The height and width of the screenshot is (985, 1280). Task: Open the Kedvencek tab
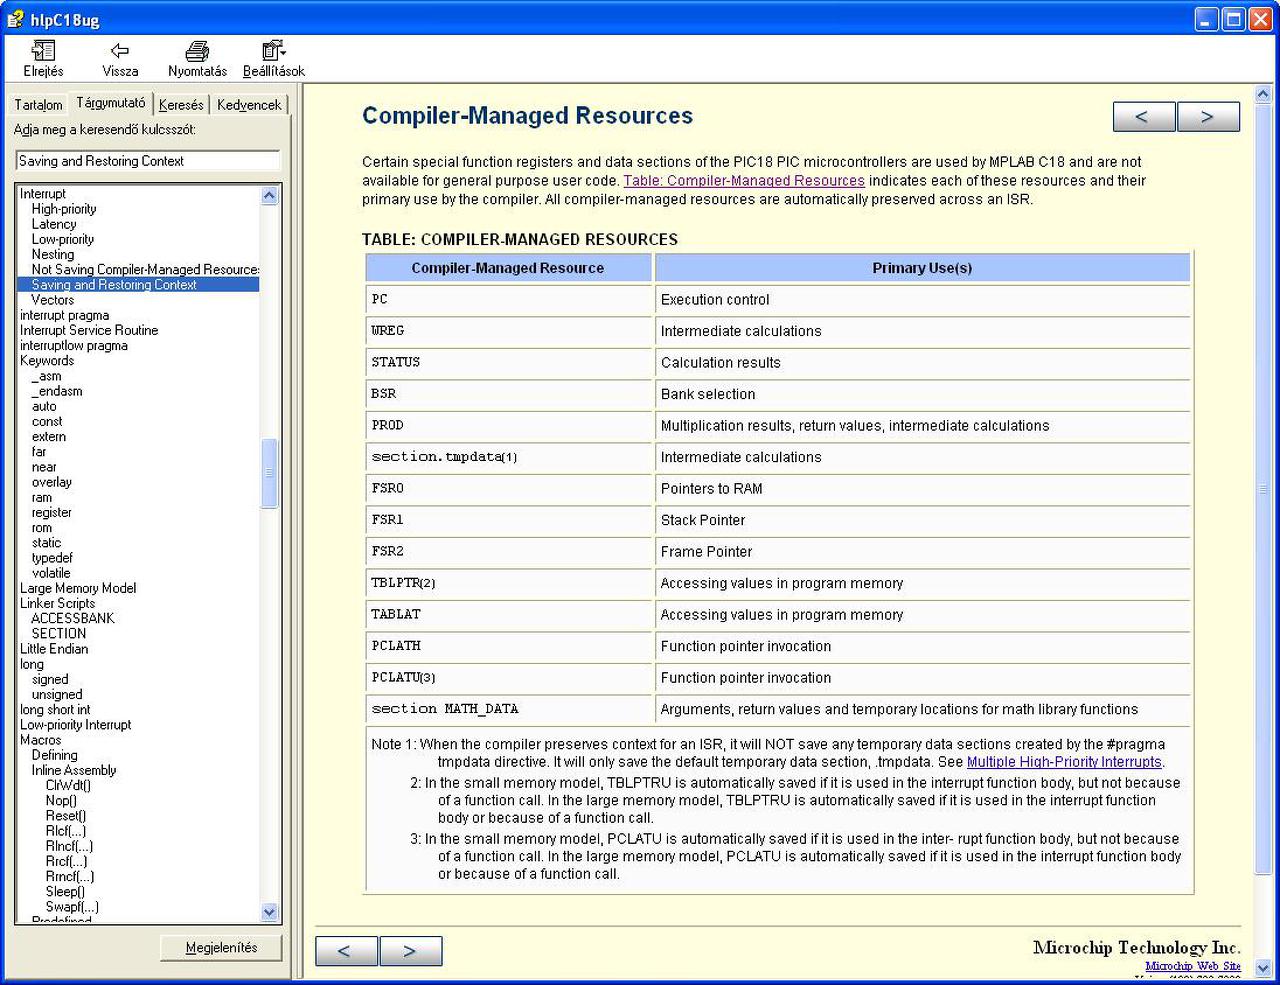pyautogui.click(x=249, y=105)
